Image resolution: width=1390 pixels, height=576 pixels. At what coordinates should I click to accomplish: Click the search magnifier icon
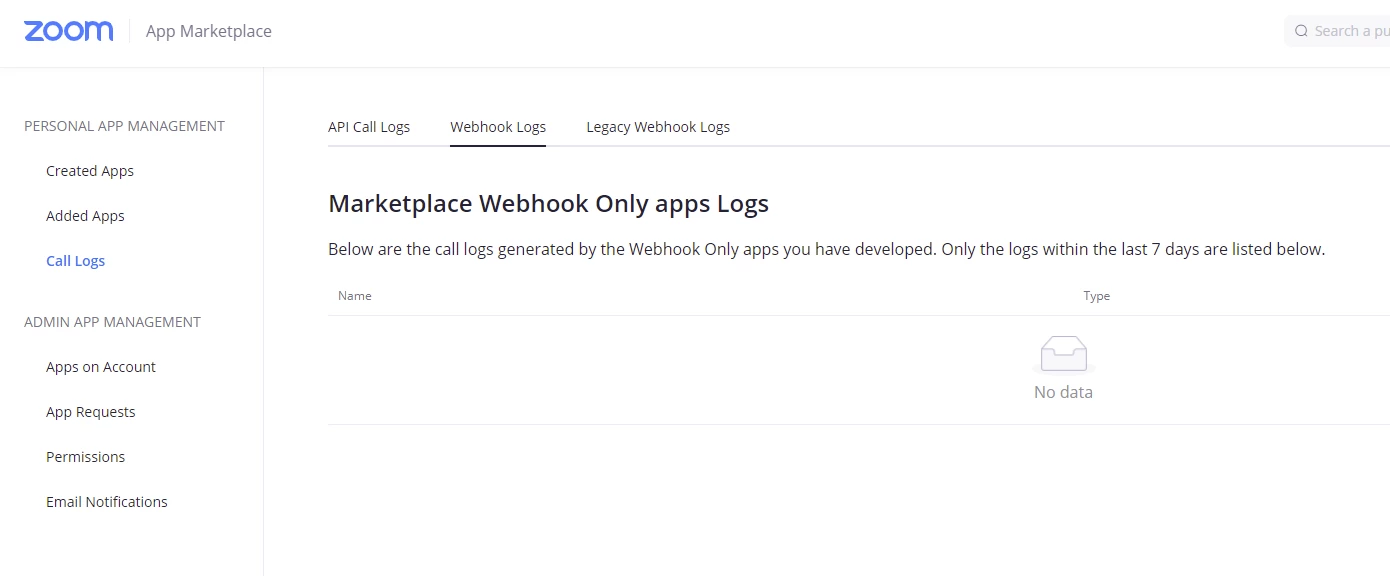point(1301,31)
